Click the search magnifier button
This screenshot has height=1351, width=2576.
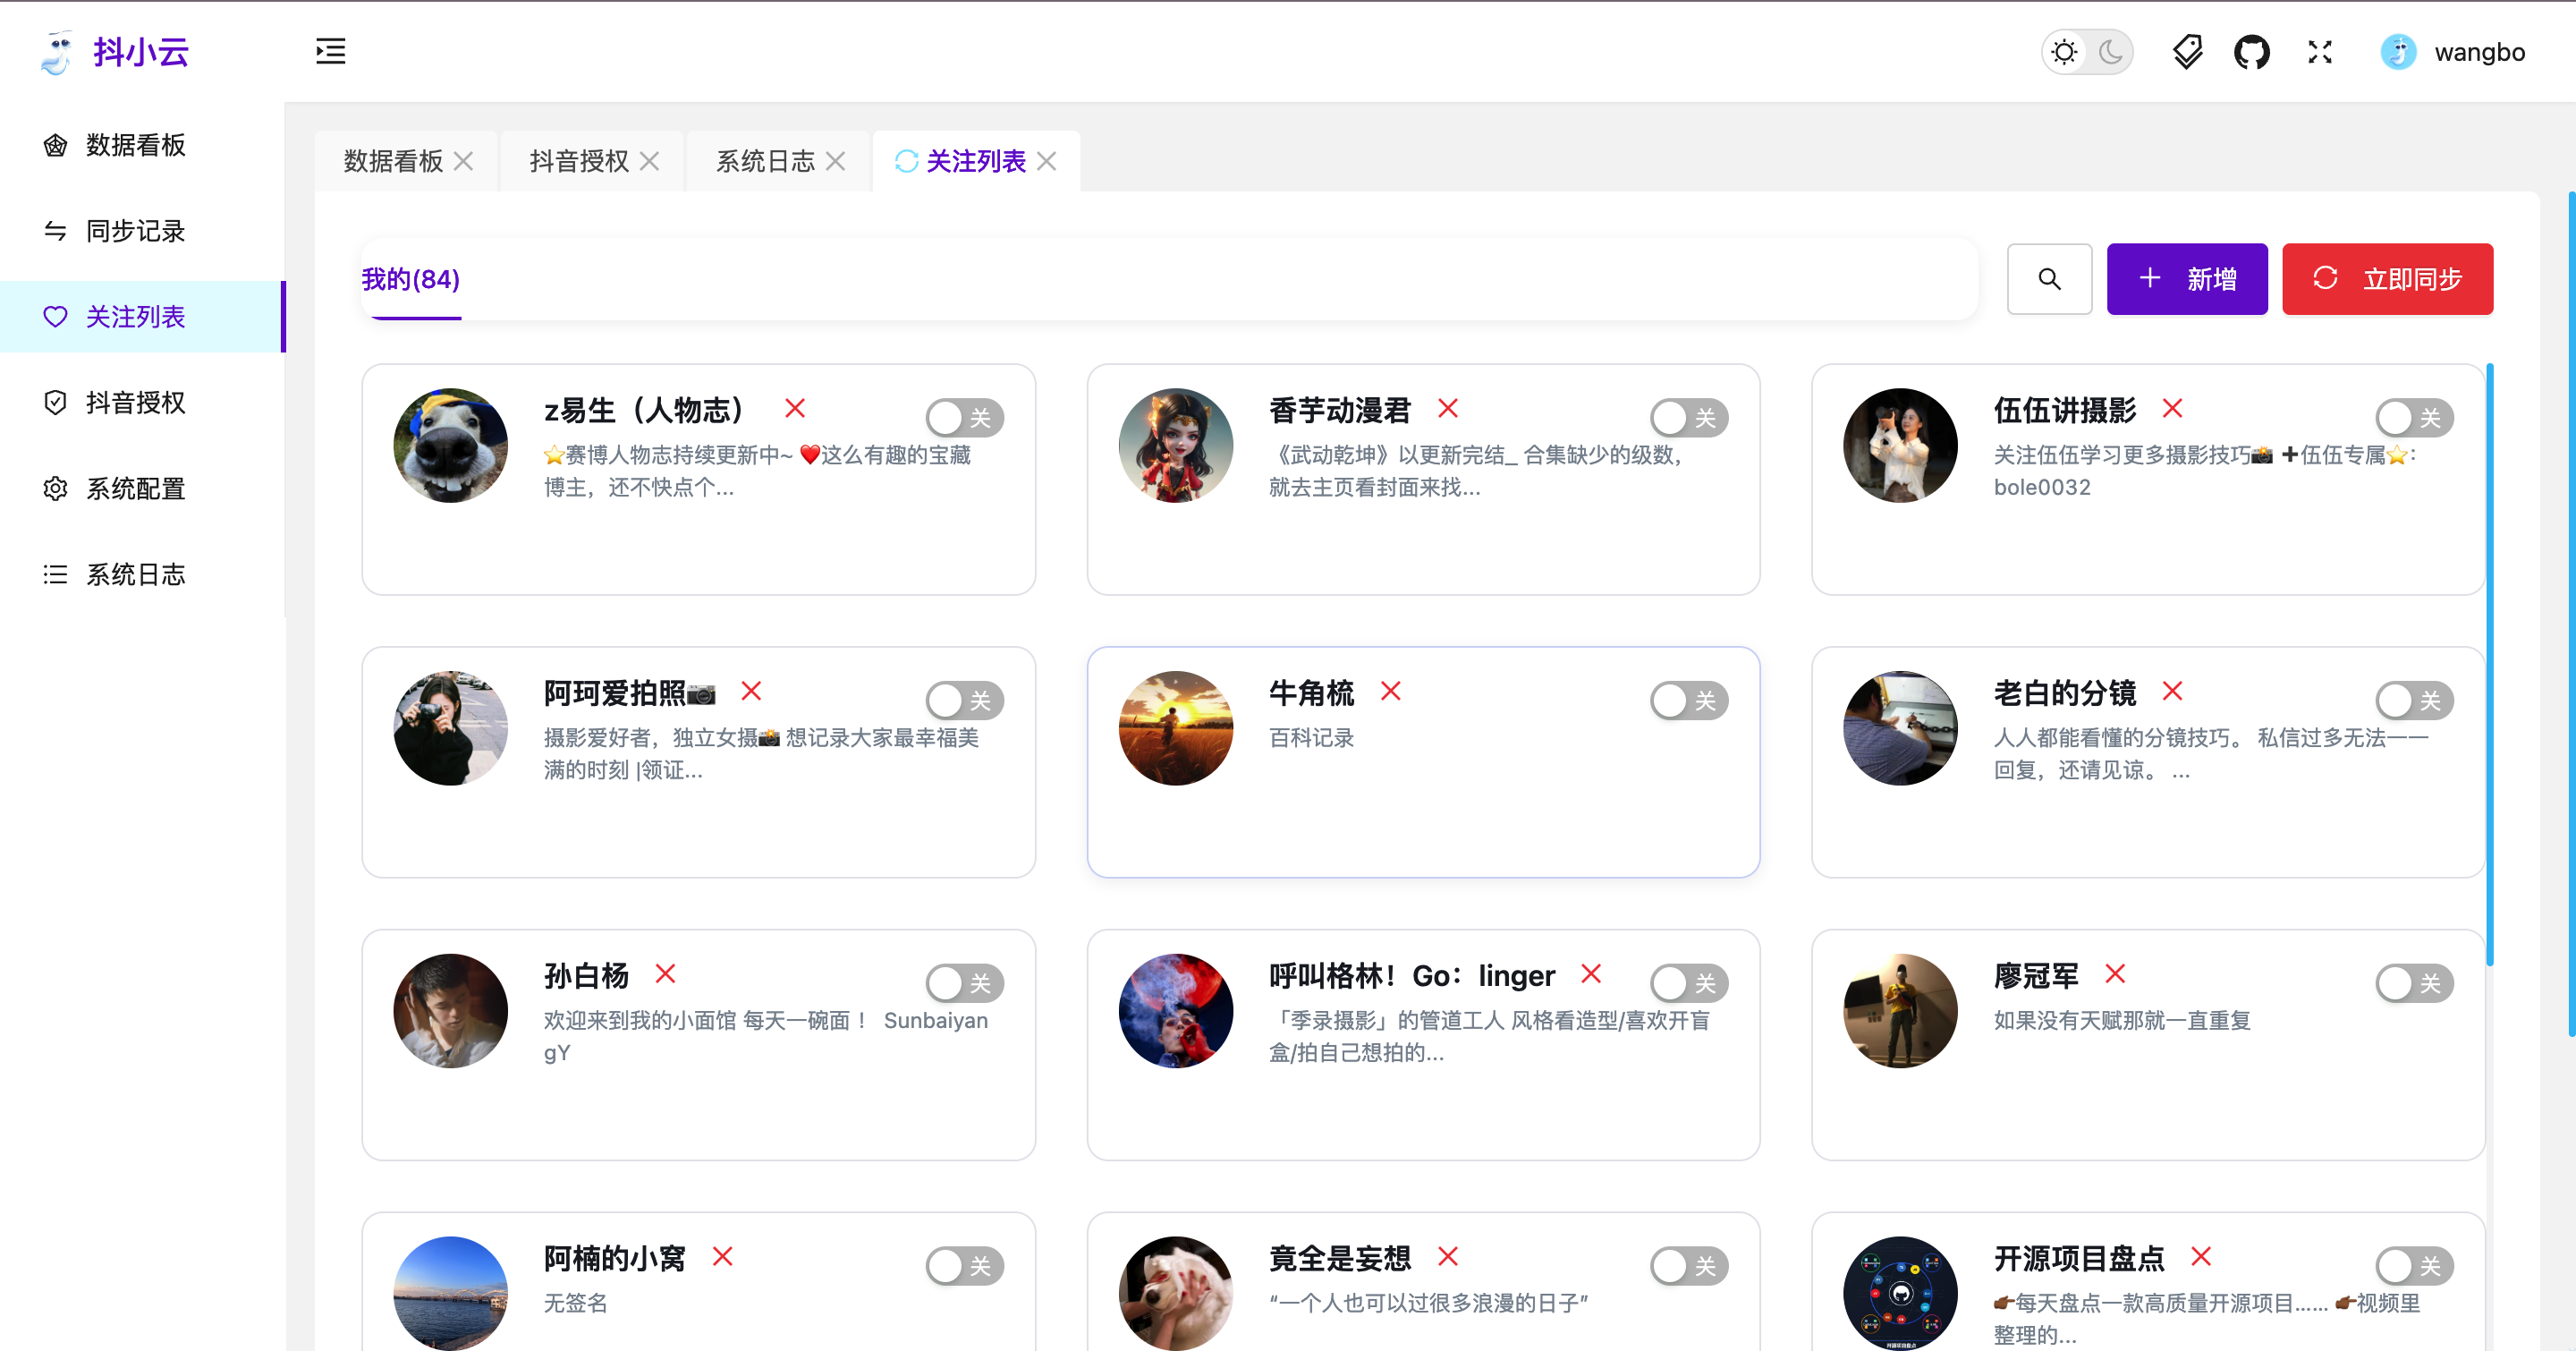coord(2049,279)
